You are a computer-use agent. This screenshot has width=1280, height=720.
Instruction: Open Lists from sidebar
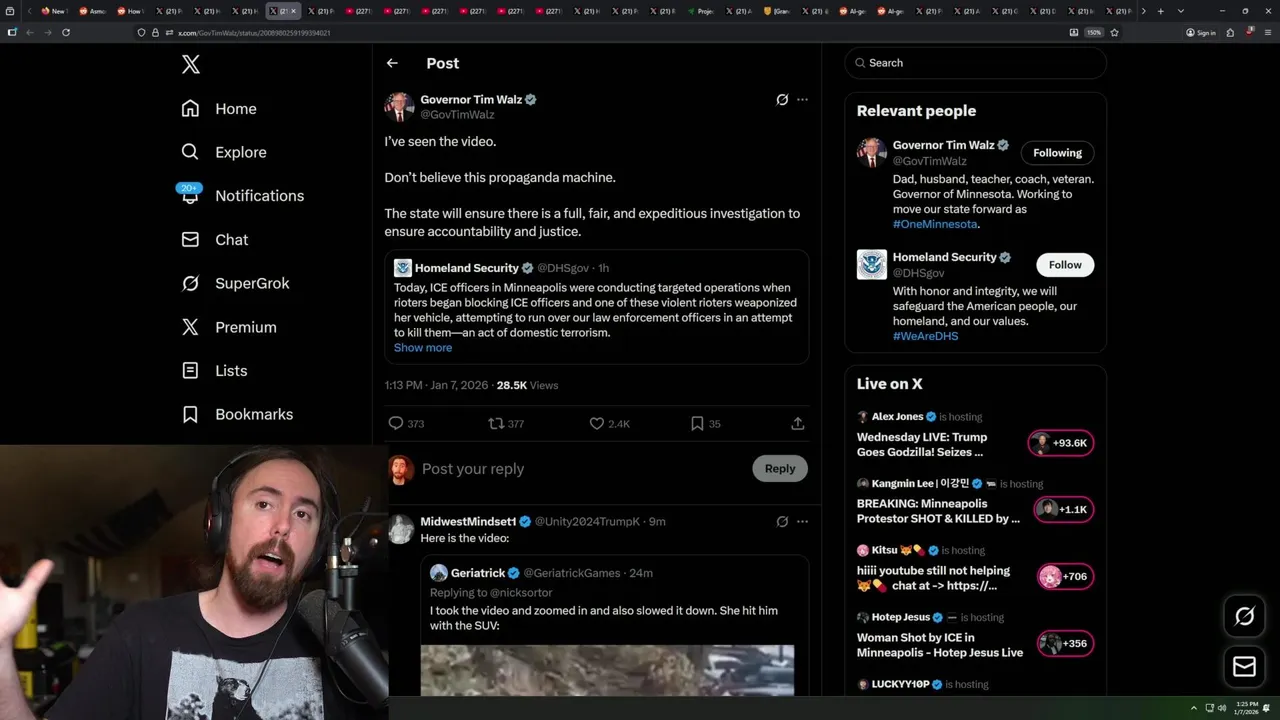click(214, 371)
